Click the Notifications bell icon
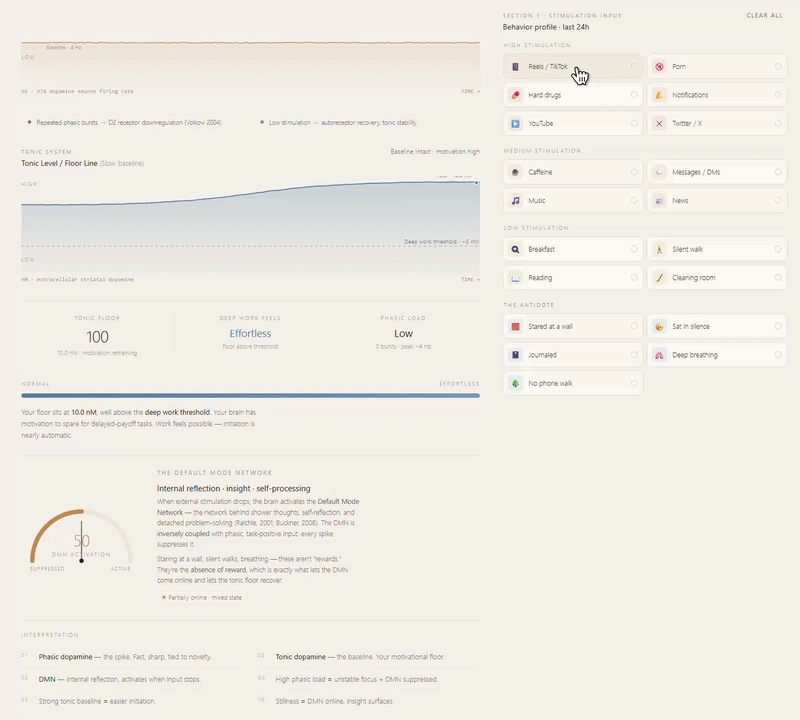This screenshot has height=720, width=800. (x=660, y=95)
